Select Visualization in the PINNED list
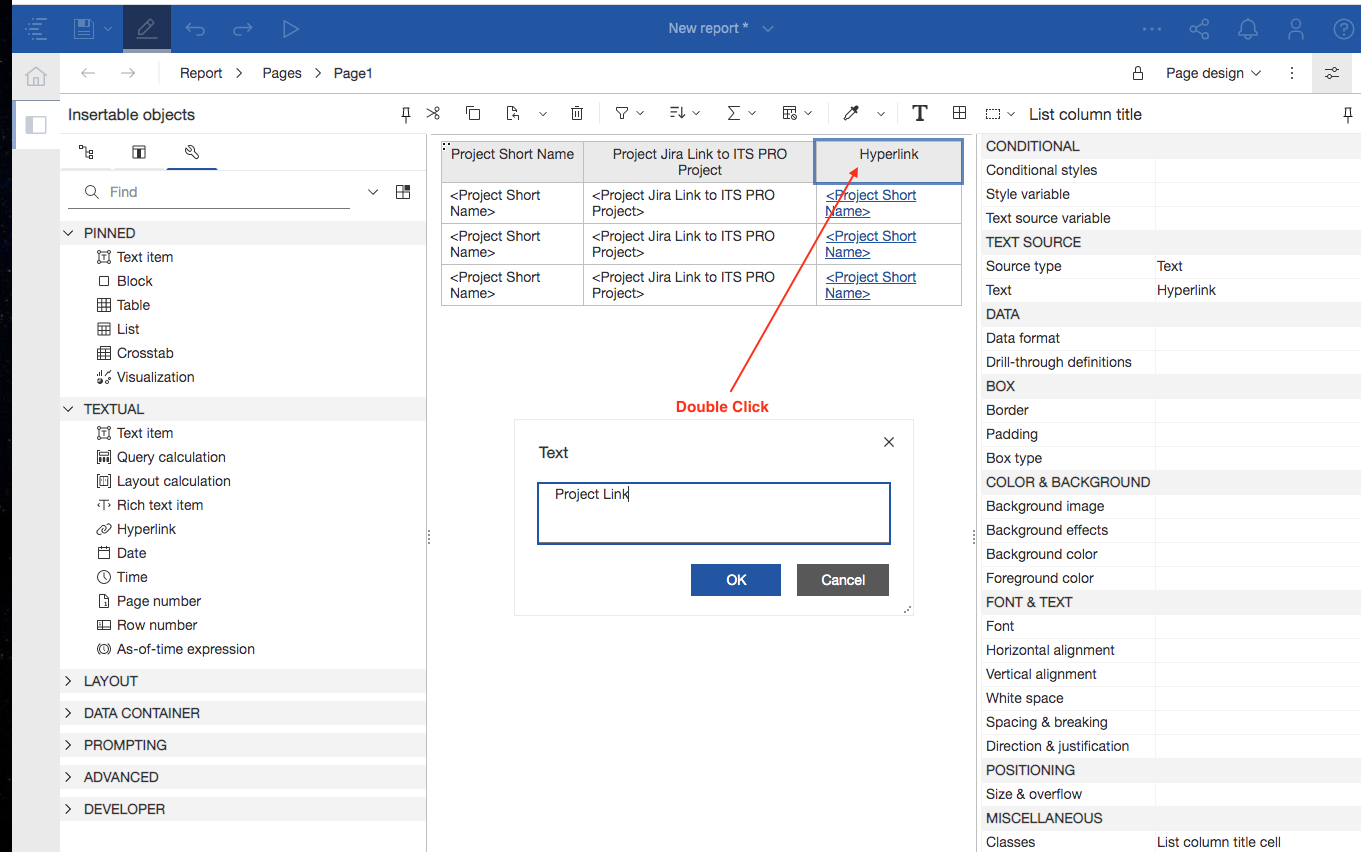 point(145,377)
